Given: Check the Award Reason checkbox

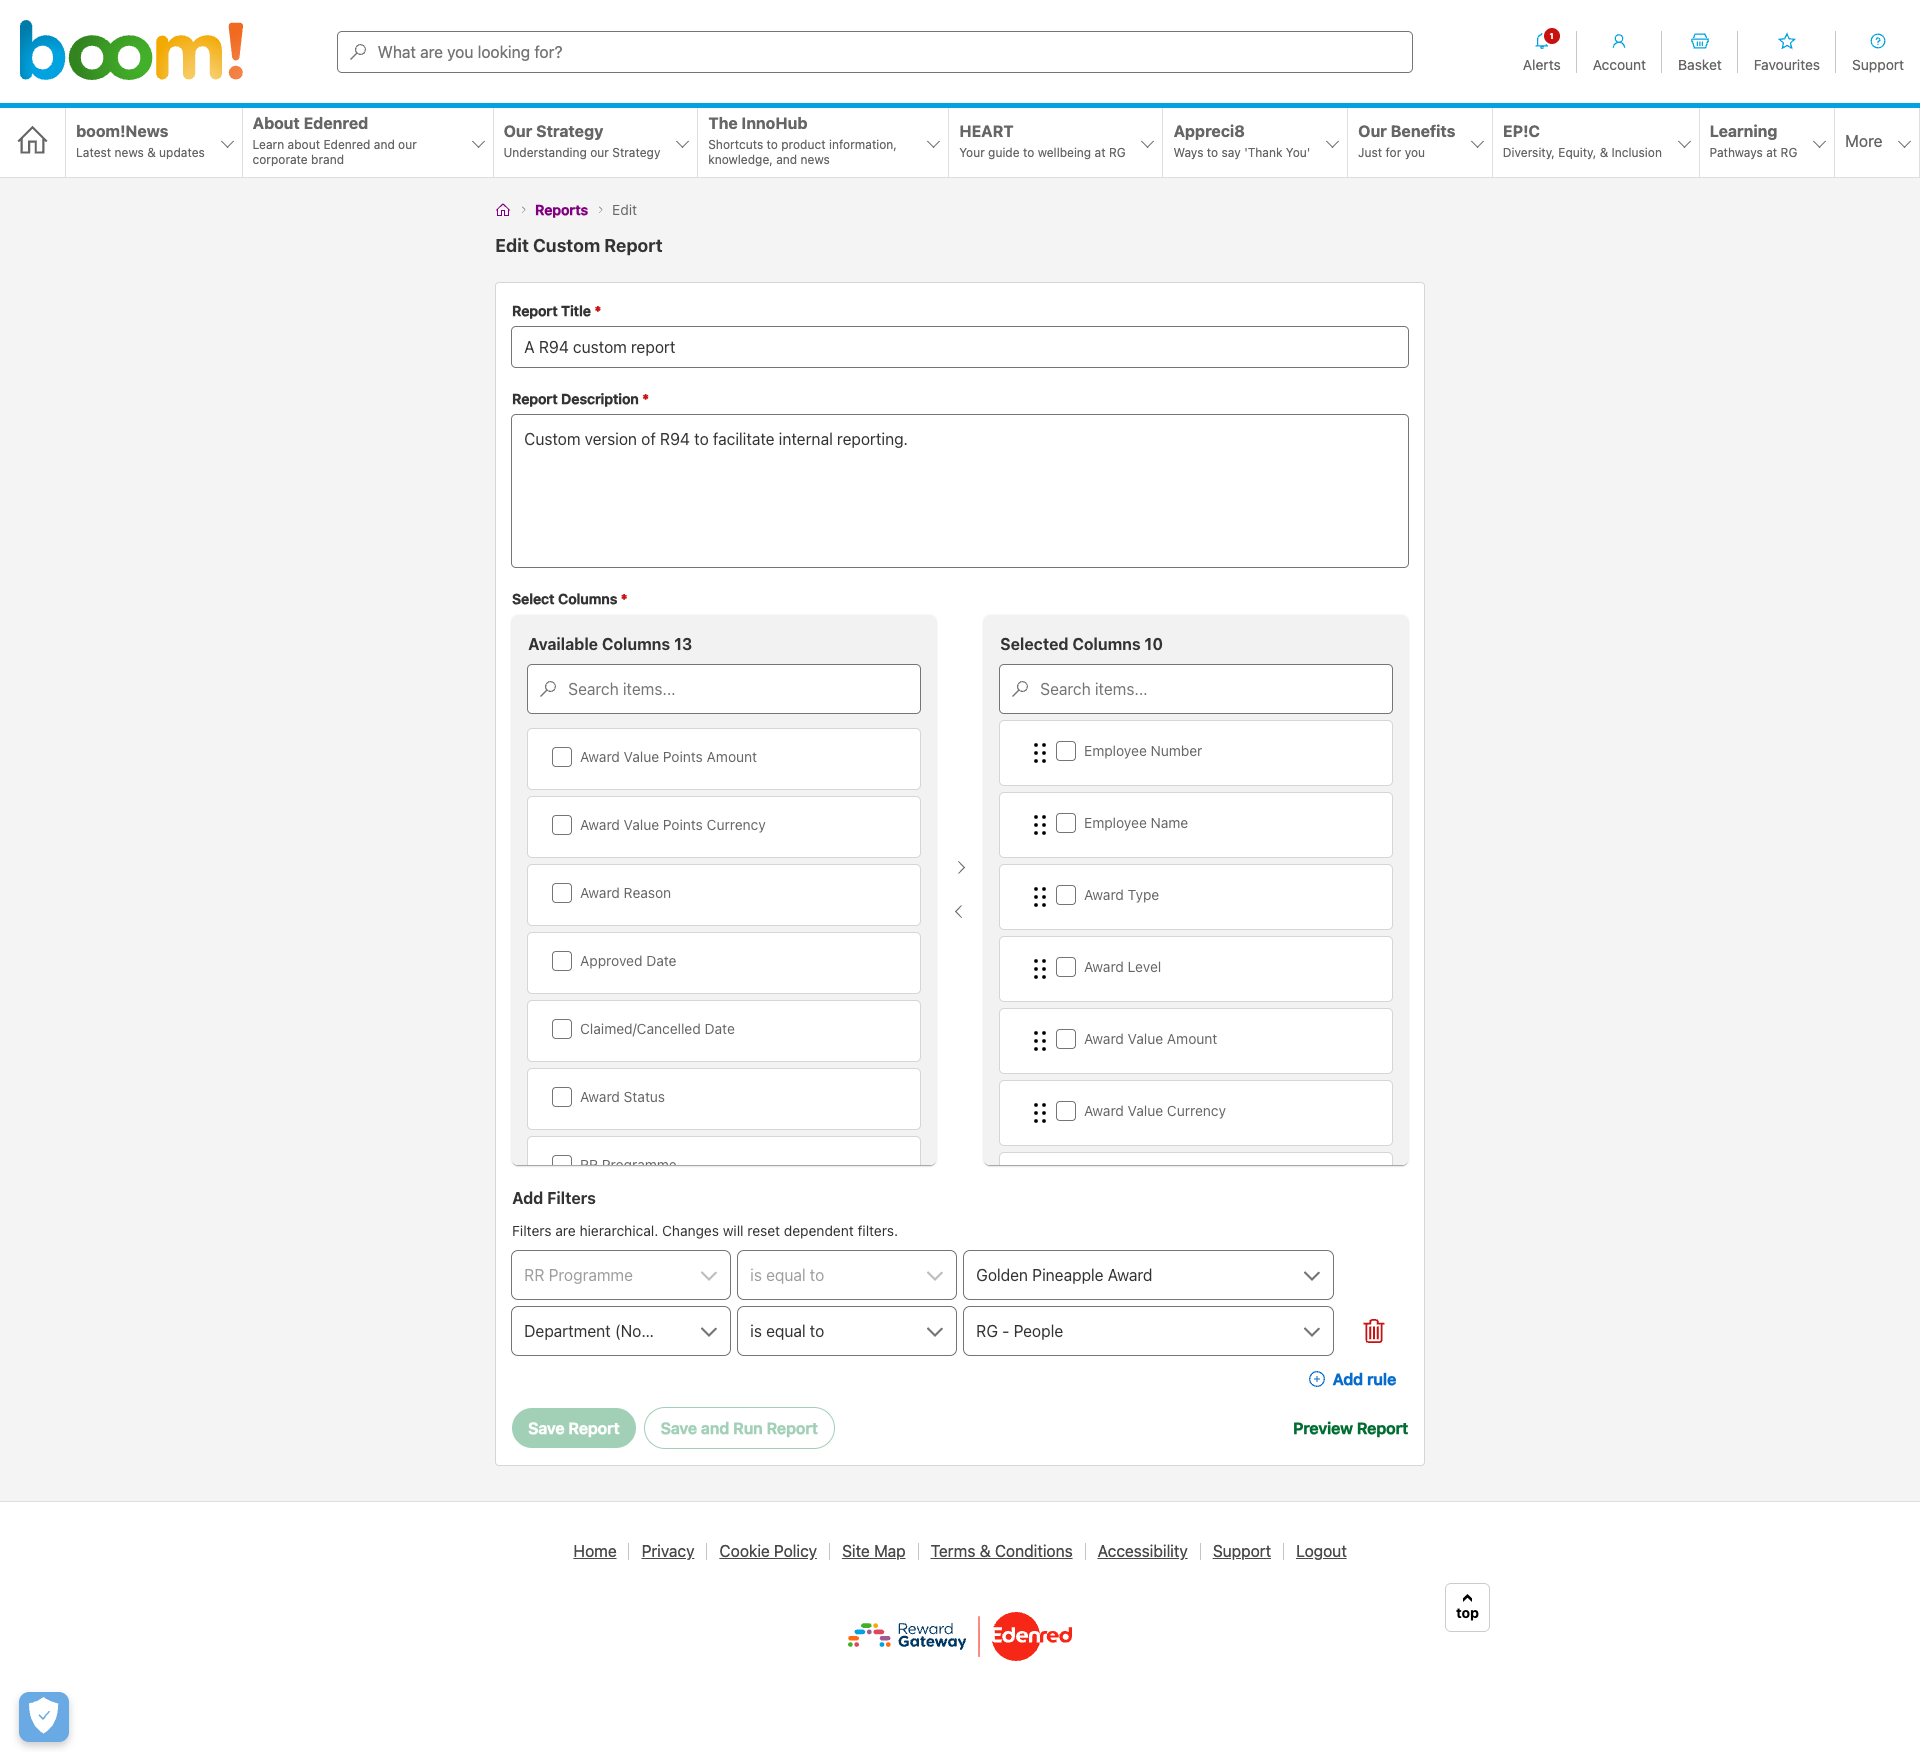Looking at the screenshot, I should 562,893.
